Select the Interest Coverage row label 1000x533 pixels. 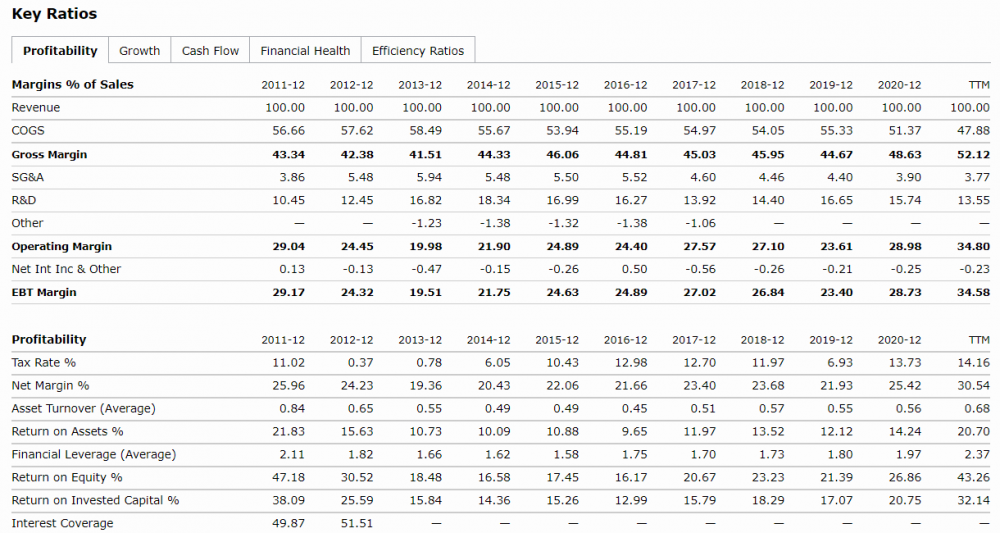click(62, 523)
